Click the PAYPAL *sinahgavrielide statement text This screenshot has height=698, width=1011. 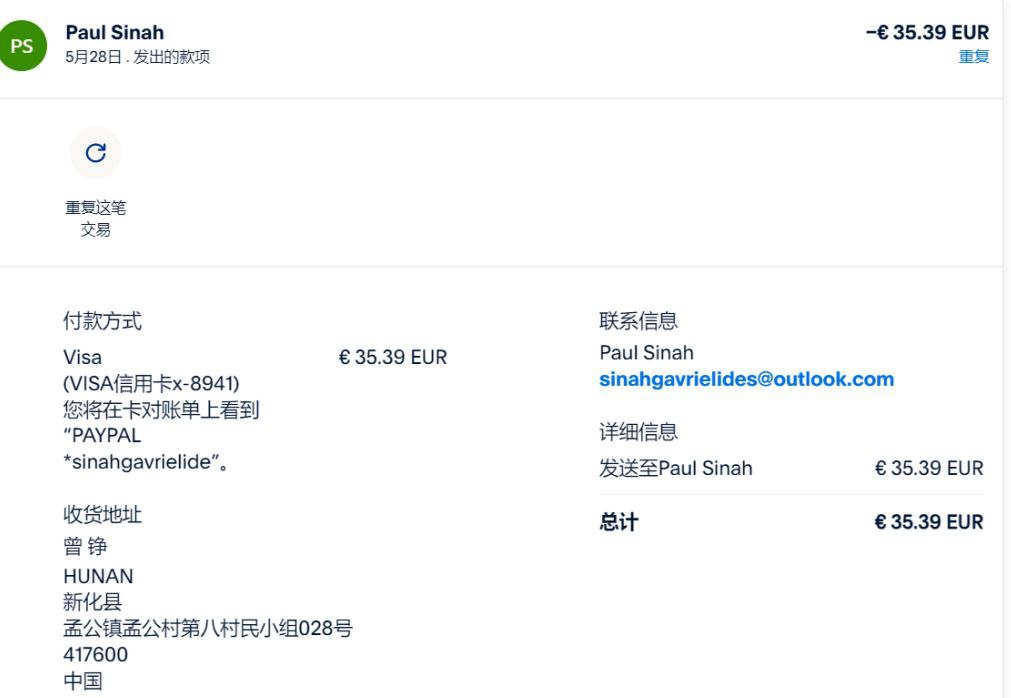[x=140, y=449]
